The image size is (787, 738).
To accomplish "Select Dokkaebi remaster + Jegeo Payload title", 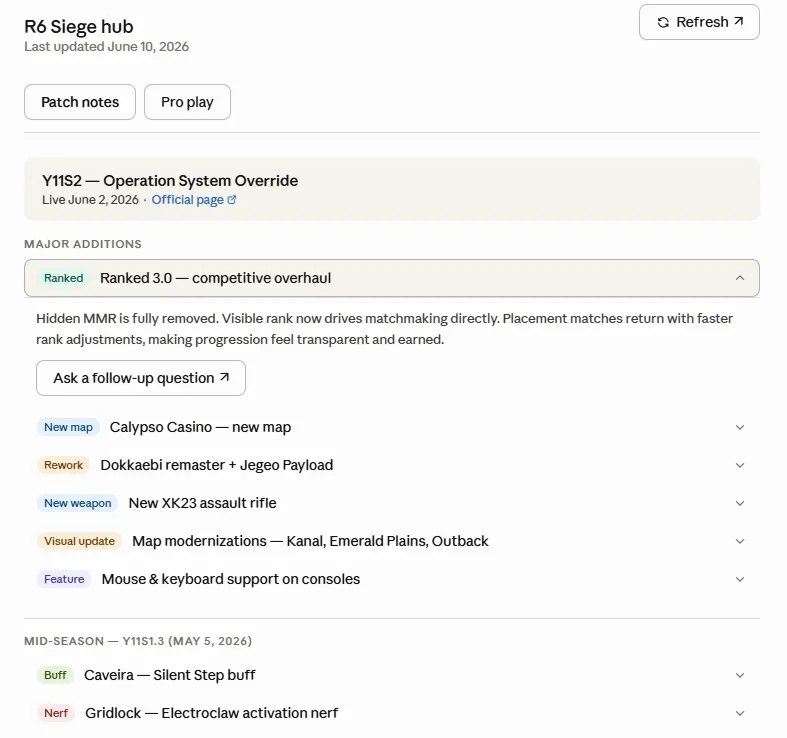I will (217, 465).
